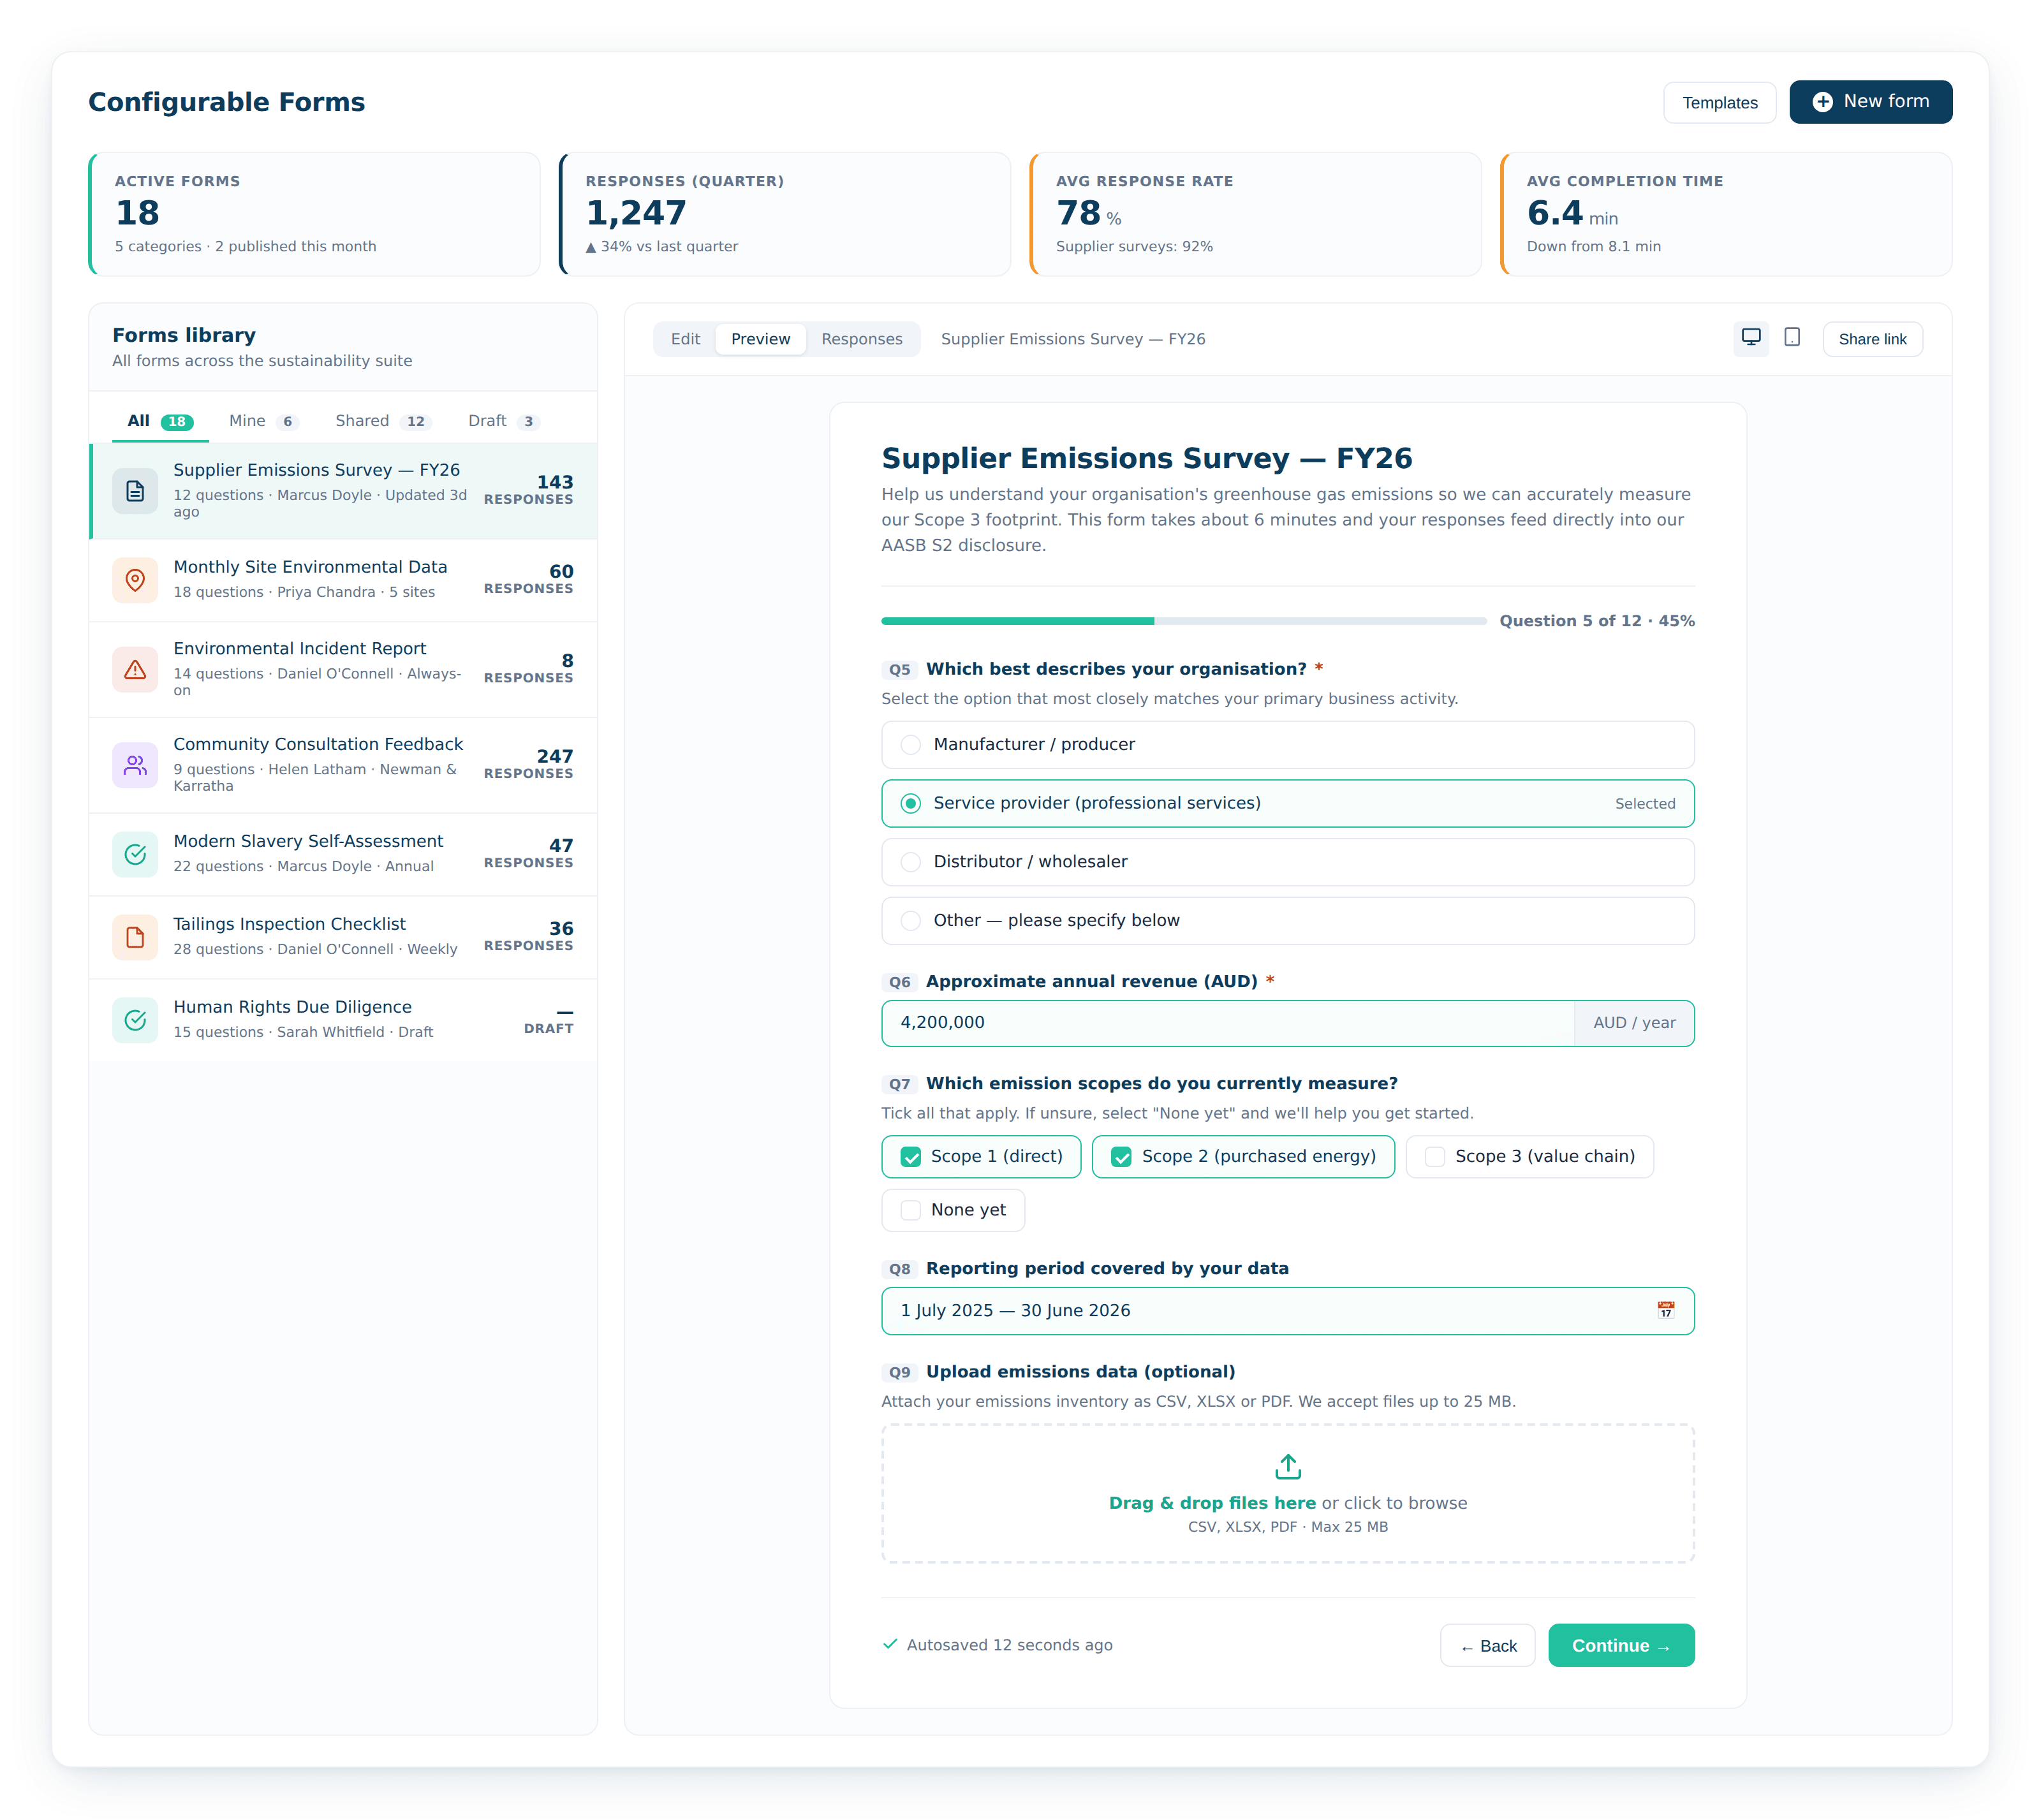Click the Modern Slavery Self-Assessment check icon
The height and width of the screenshot is (1820, 2041).
click(135, 854)
